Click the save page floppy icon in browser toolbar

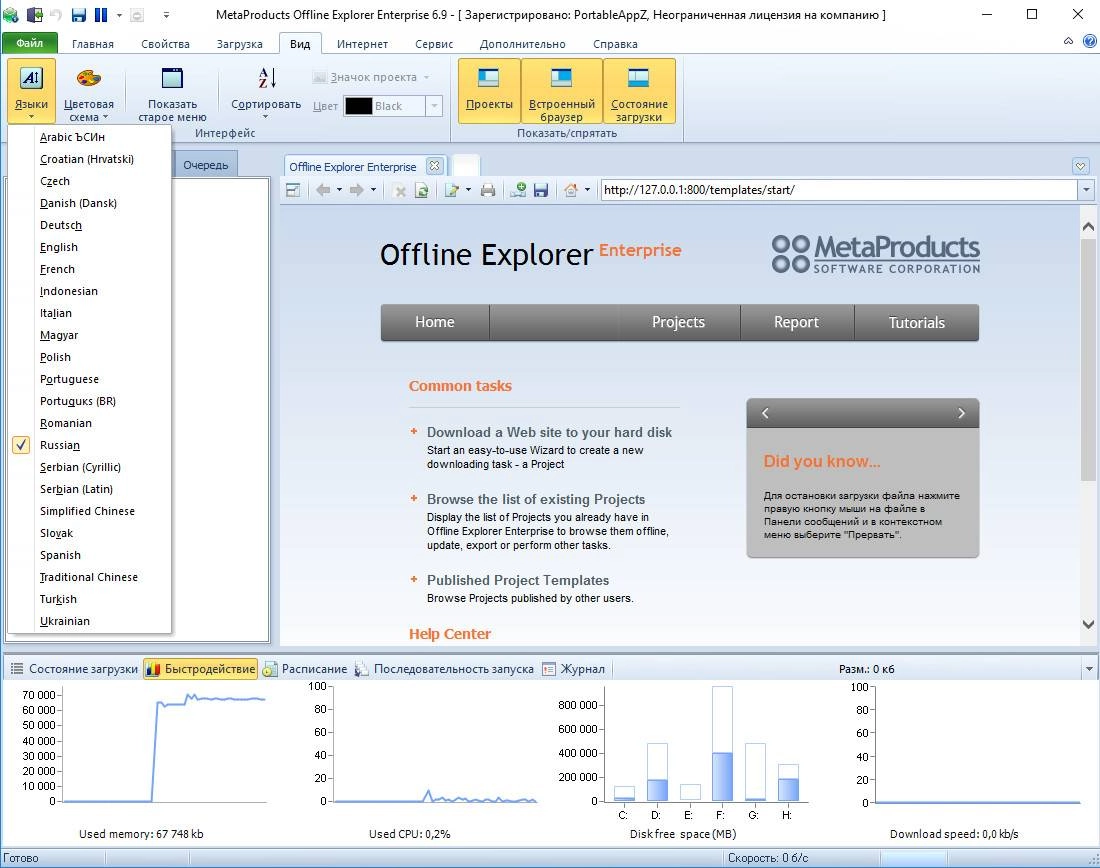541,190
